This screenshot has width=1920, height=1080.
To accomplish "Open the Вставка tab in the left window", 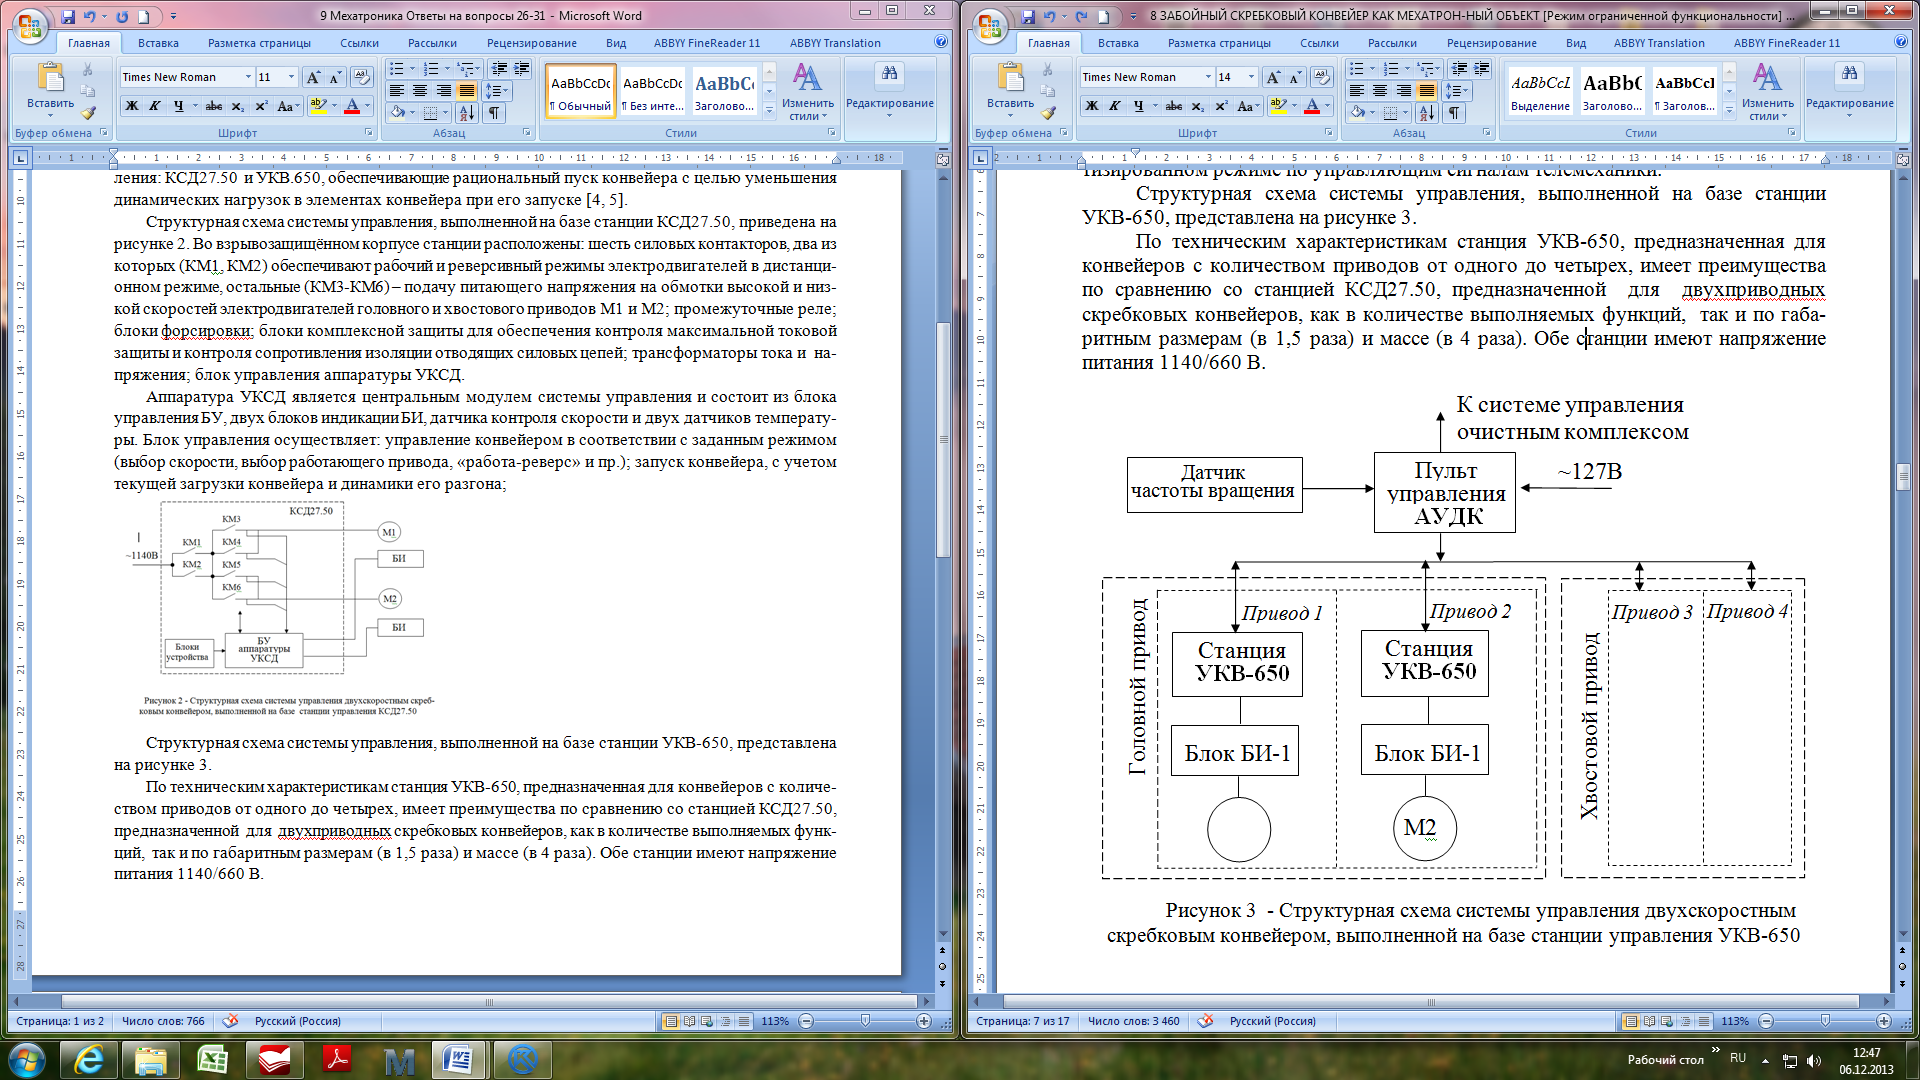I will pyautogui.click(x=158, y=43).
